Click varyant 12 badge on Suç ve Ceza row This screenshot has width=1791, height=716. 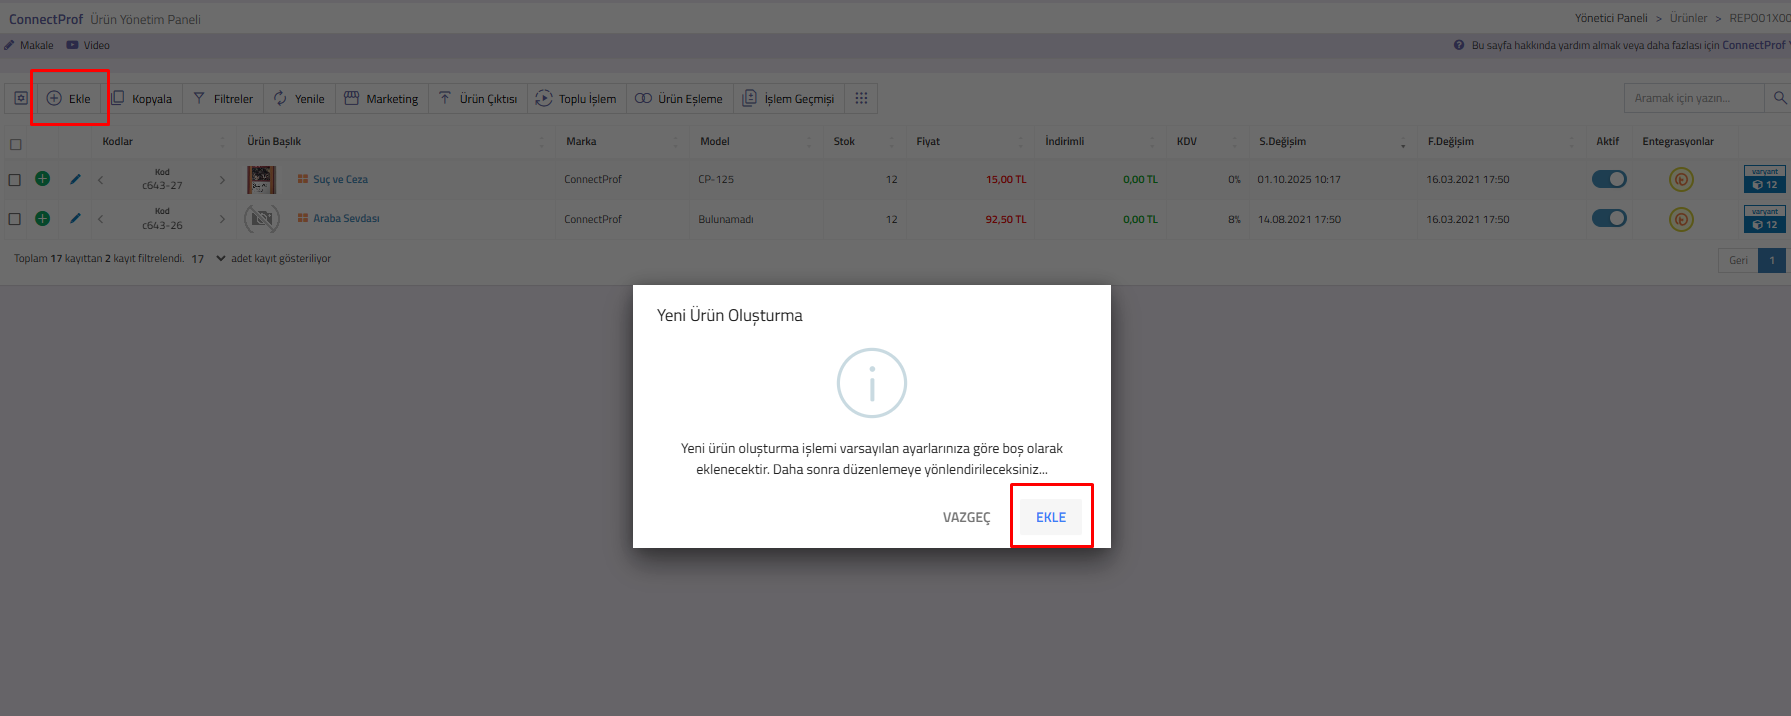pos(1765,180)
